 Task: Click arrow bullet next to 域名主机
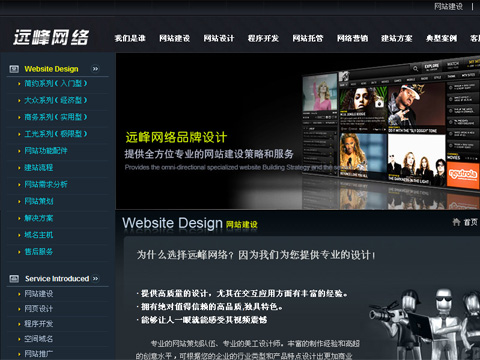point(19,235)
